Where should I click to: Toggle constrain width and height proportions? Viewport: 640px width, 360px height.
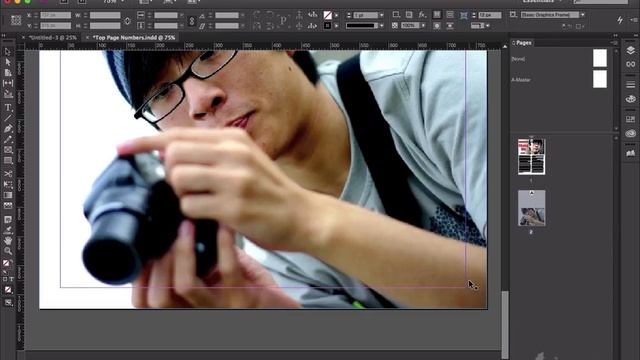pyautogui.click(x=127, y=20)
